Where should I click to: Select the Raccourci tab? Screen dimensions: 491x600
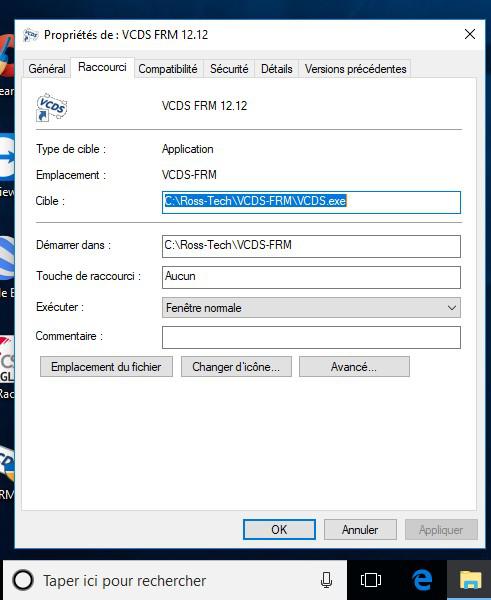[x=102, y=67]
